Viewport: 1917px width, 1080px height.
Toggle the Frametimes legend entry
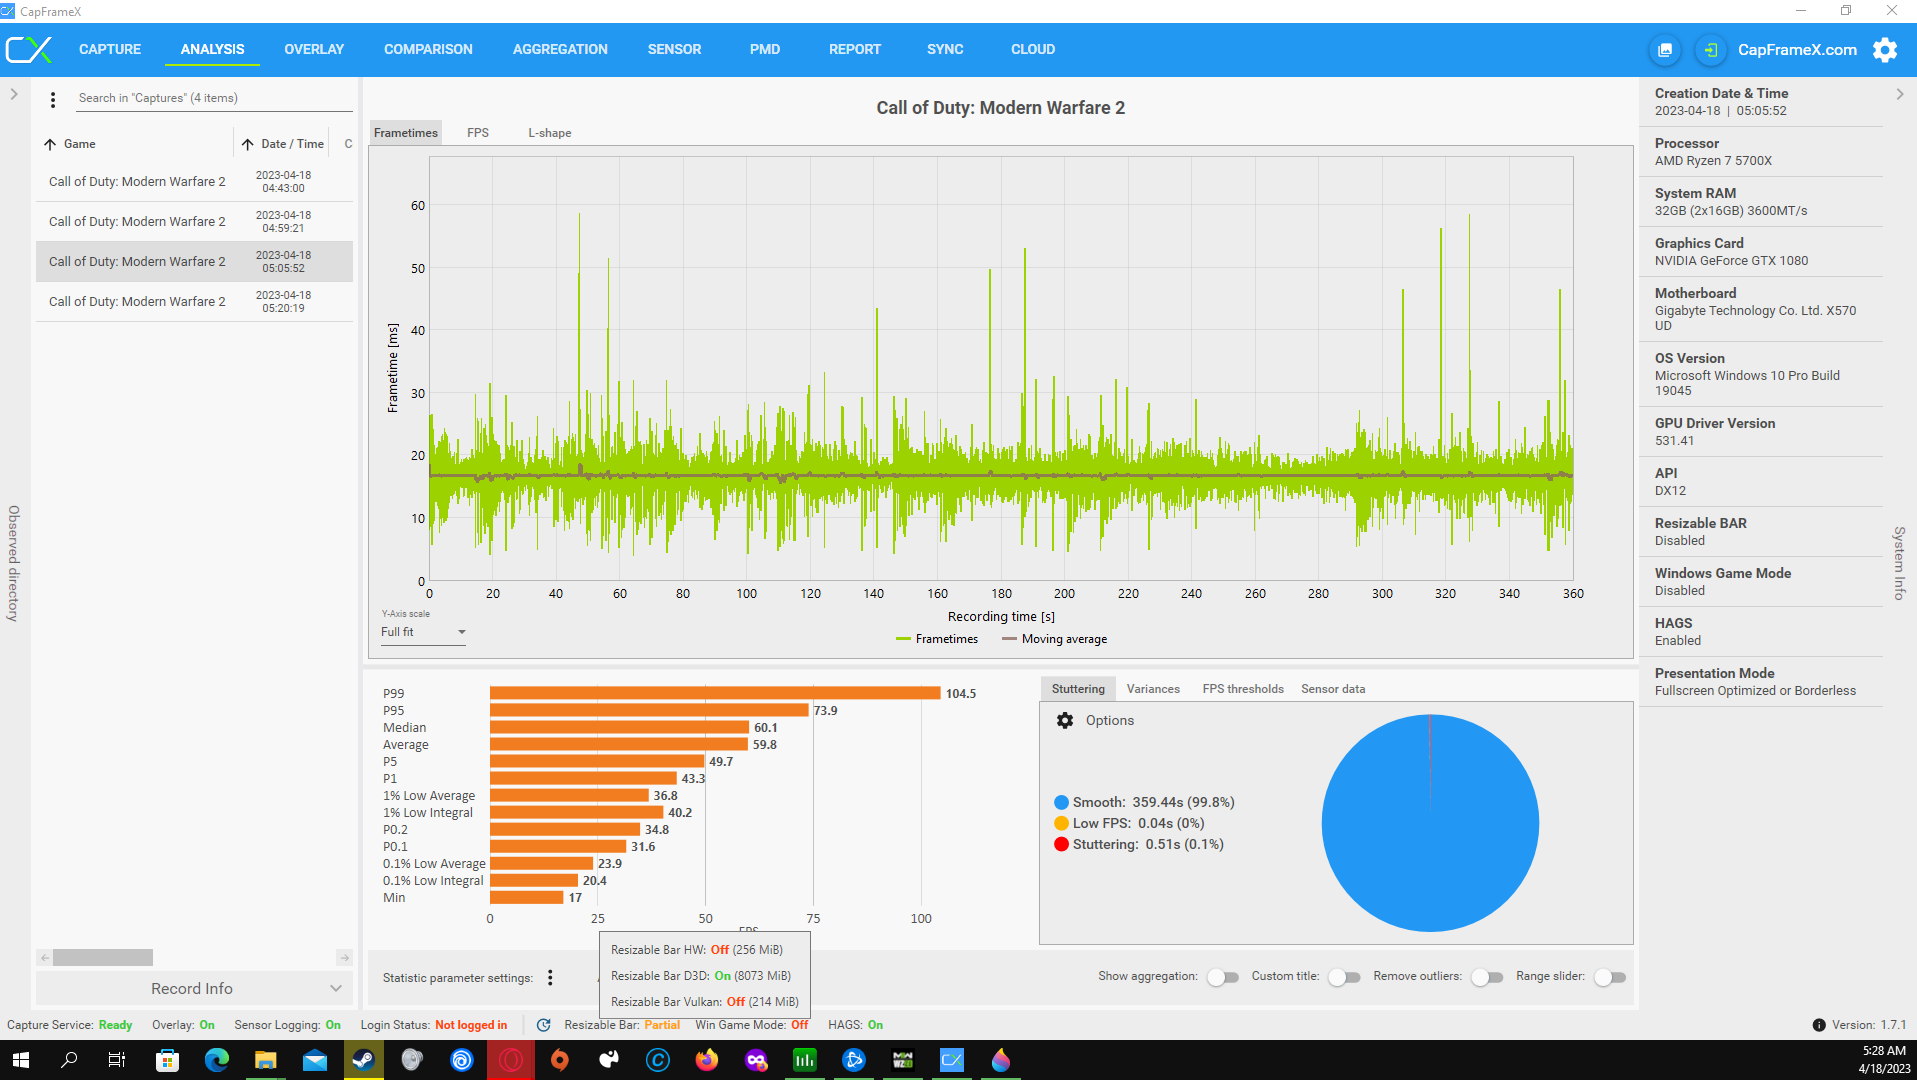937,640
